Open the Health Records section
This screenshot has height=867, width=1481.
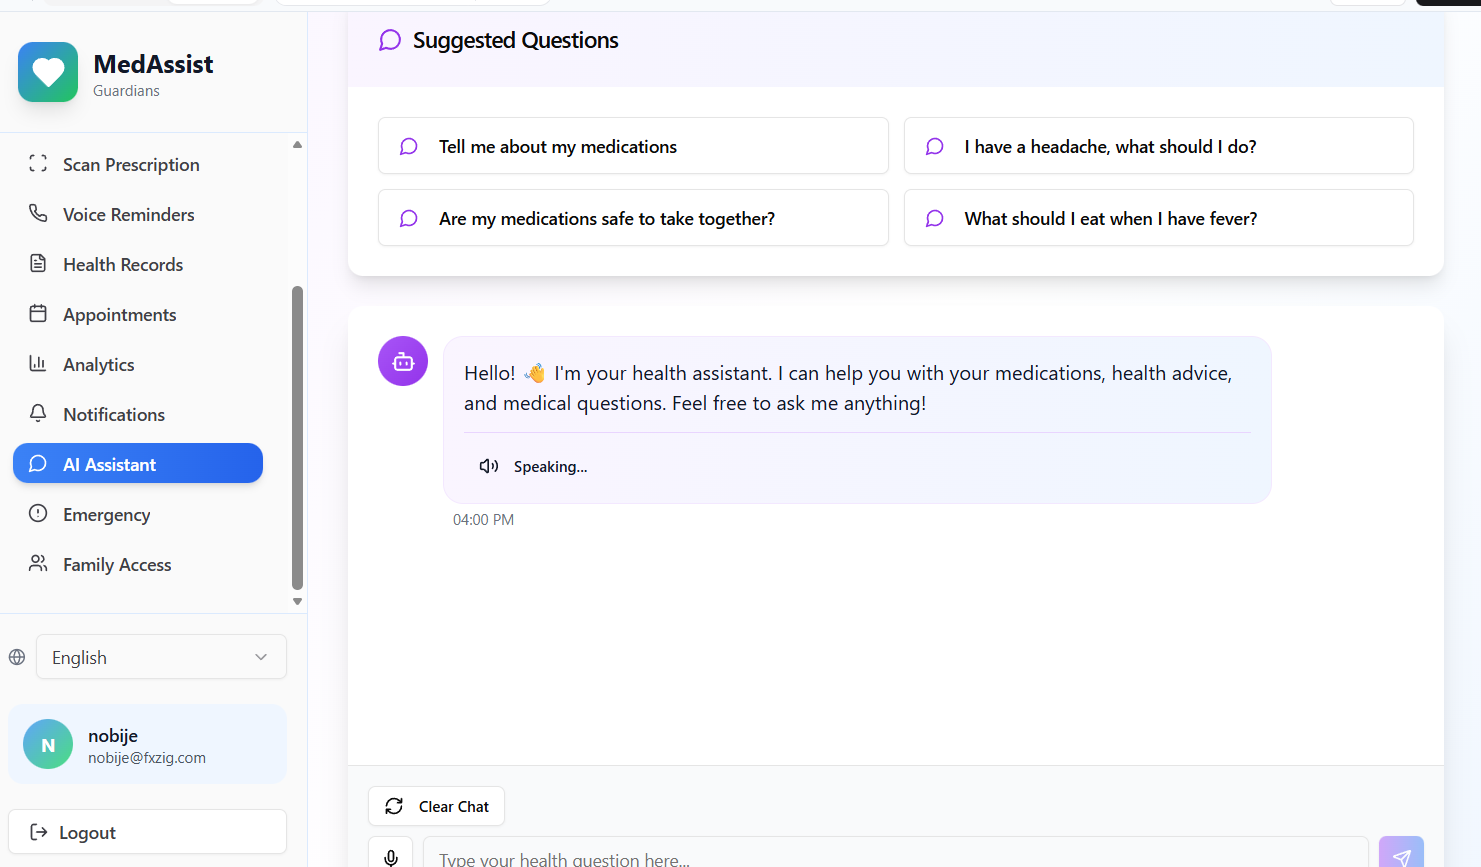point(123,265)
